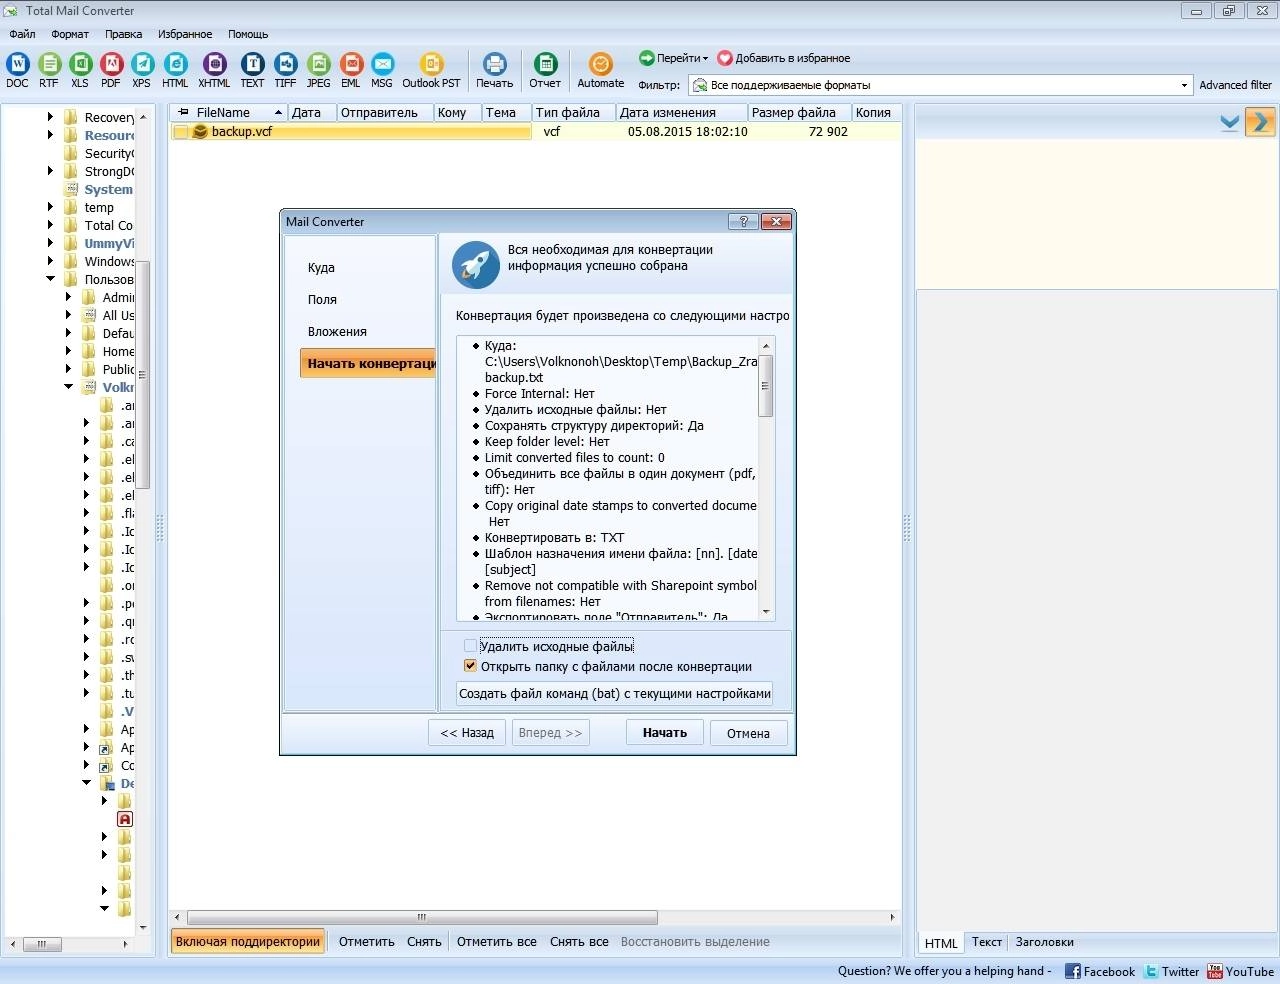Open the Twitter link in status bar
1280x984 pixels.
1172,971
